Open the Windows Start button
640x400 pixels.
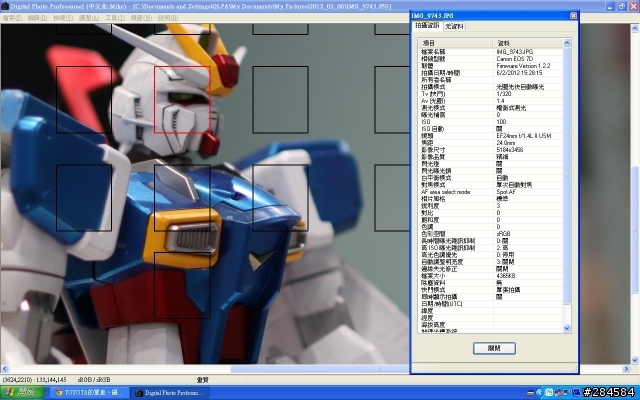22,393
